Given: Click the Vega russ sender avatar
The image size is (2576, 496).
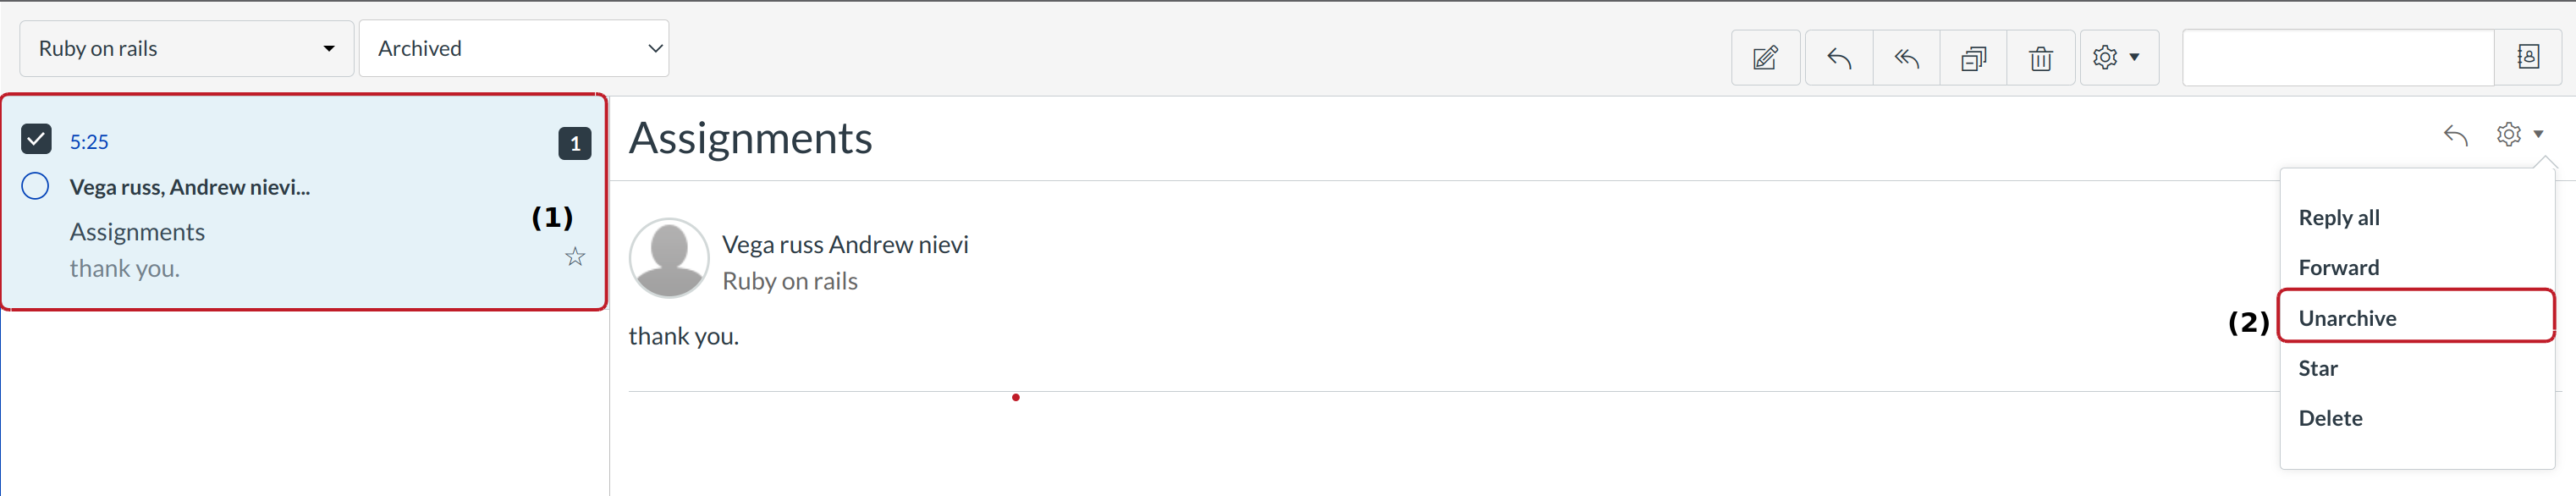Looking at the screenshot, I should pos(669,258).
